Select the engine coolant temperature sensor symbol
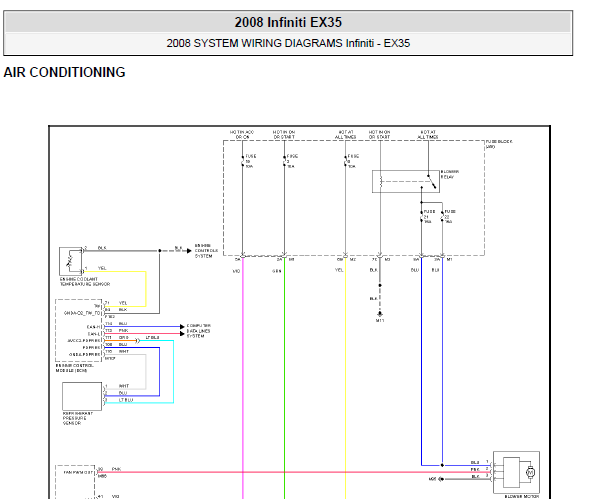Image resolution: width=602 pixels, height=499 pixels. point(71,261)
